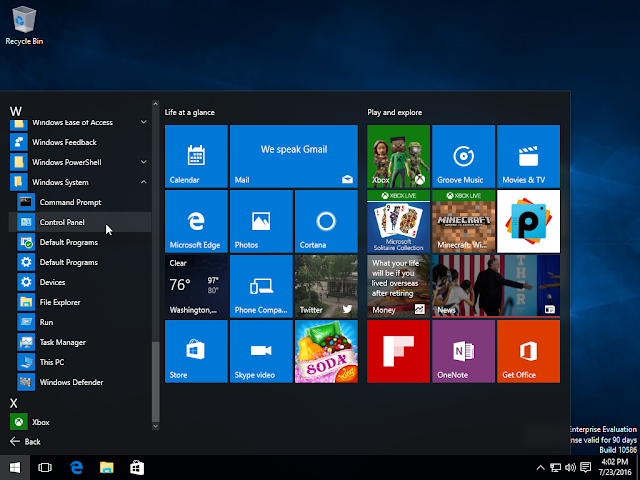
Task: Select the Recycle Bin desktop icon
Action: tap(24, 25)
